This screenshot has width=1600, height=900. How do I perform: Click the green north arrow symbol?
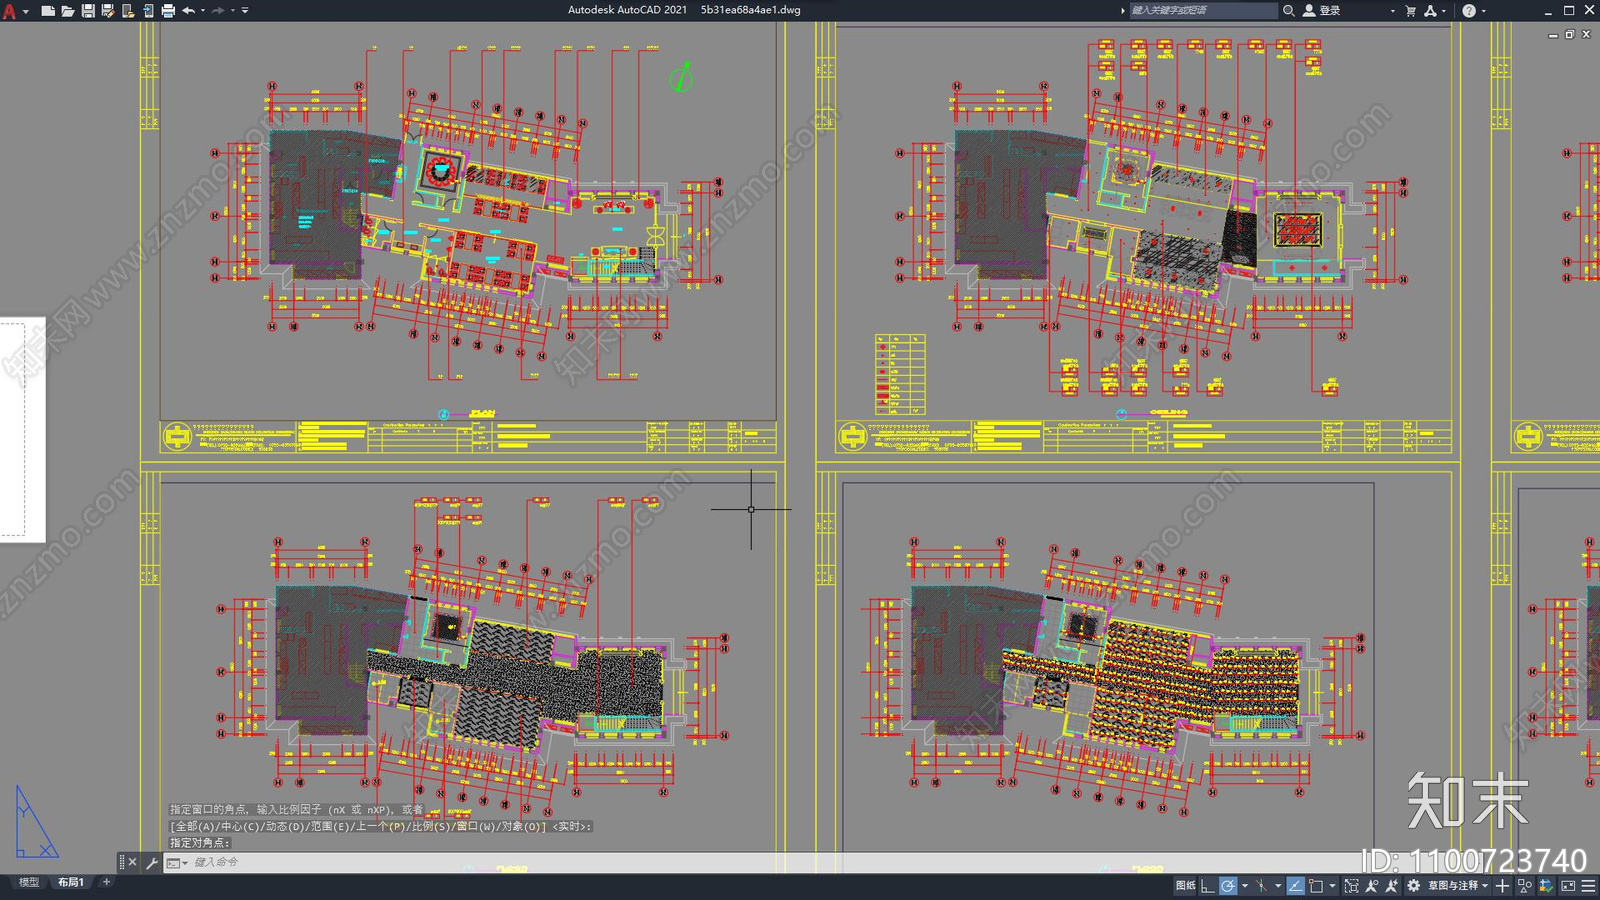tap(682, 77)
